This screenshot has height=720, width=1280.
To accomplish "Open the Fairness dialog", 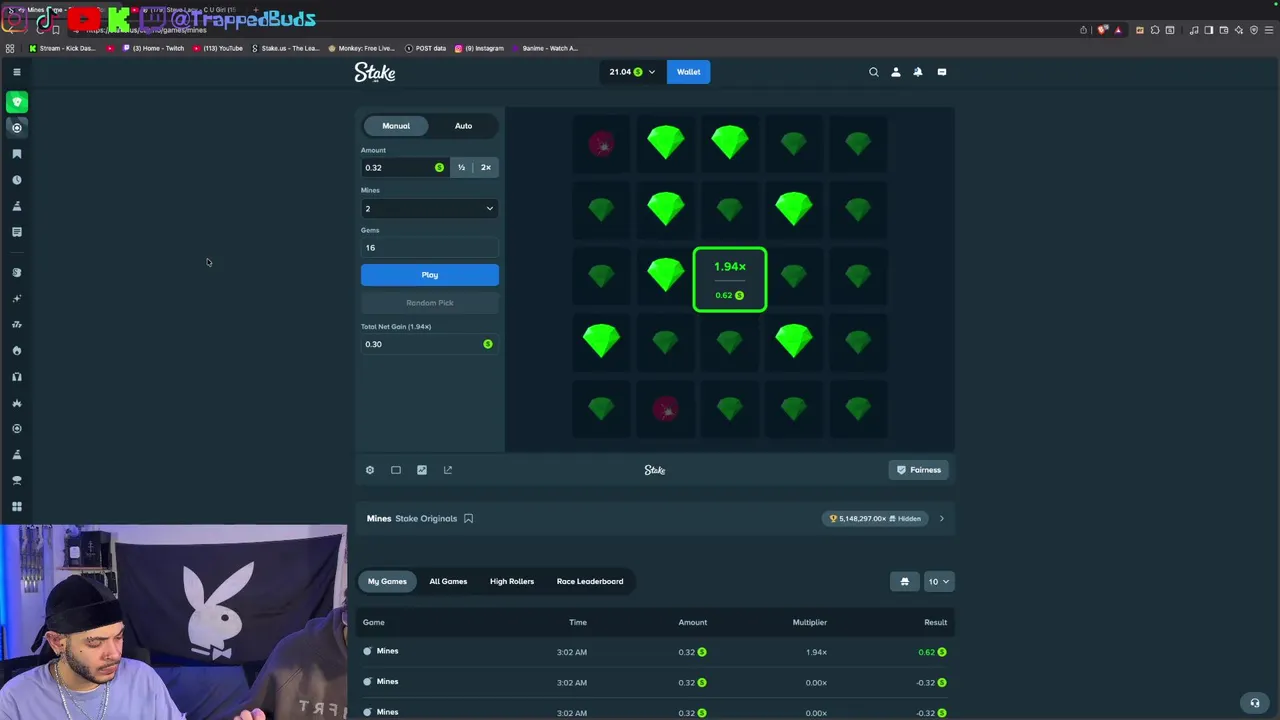I will pyautogui.click(x=918, y=470).
